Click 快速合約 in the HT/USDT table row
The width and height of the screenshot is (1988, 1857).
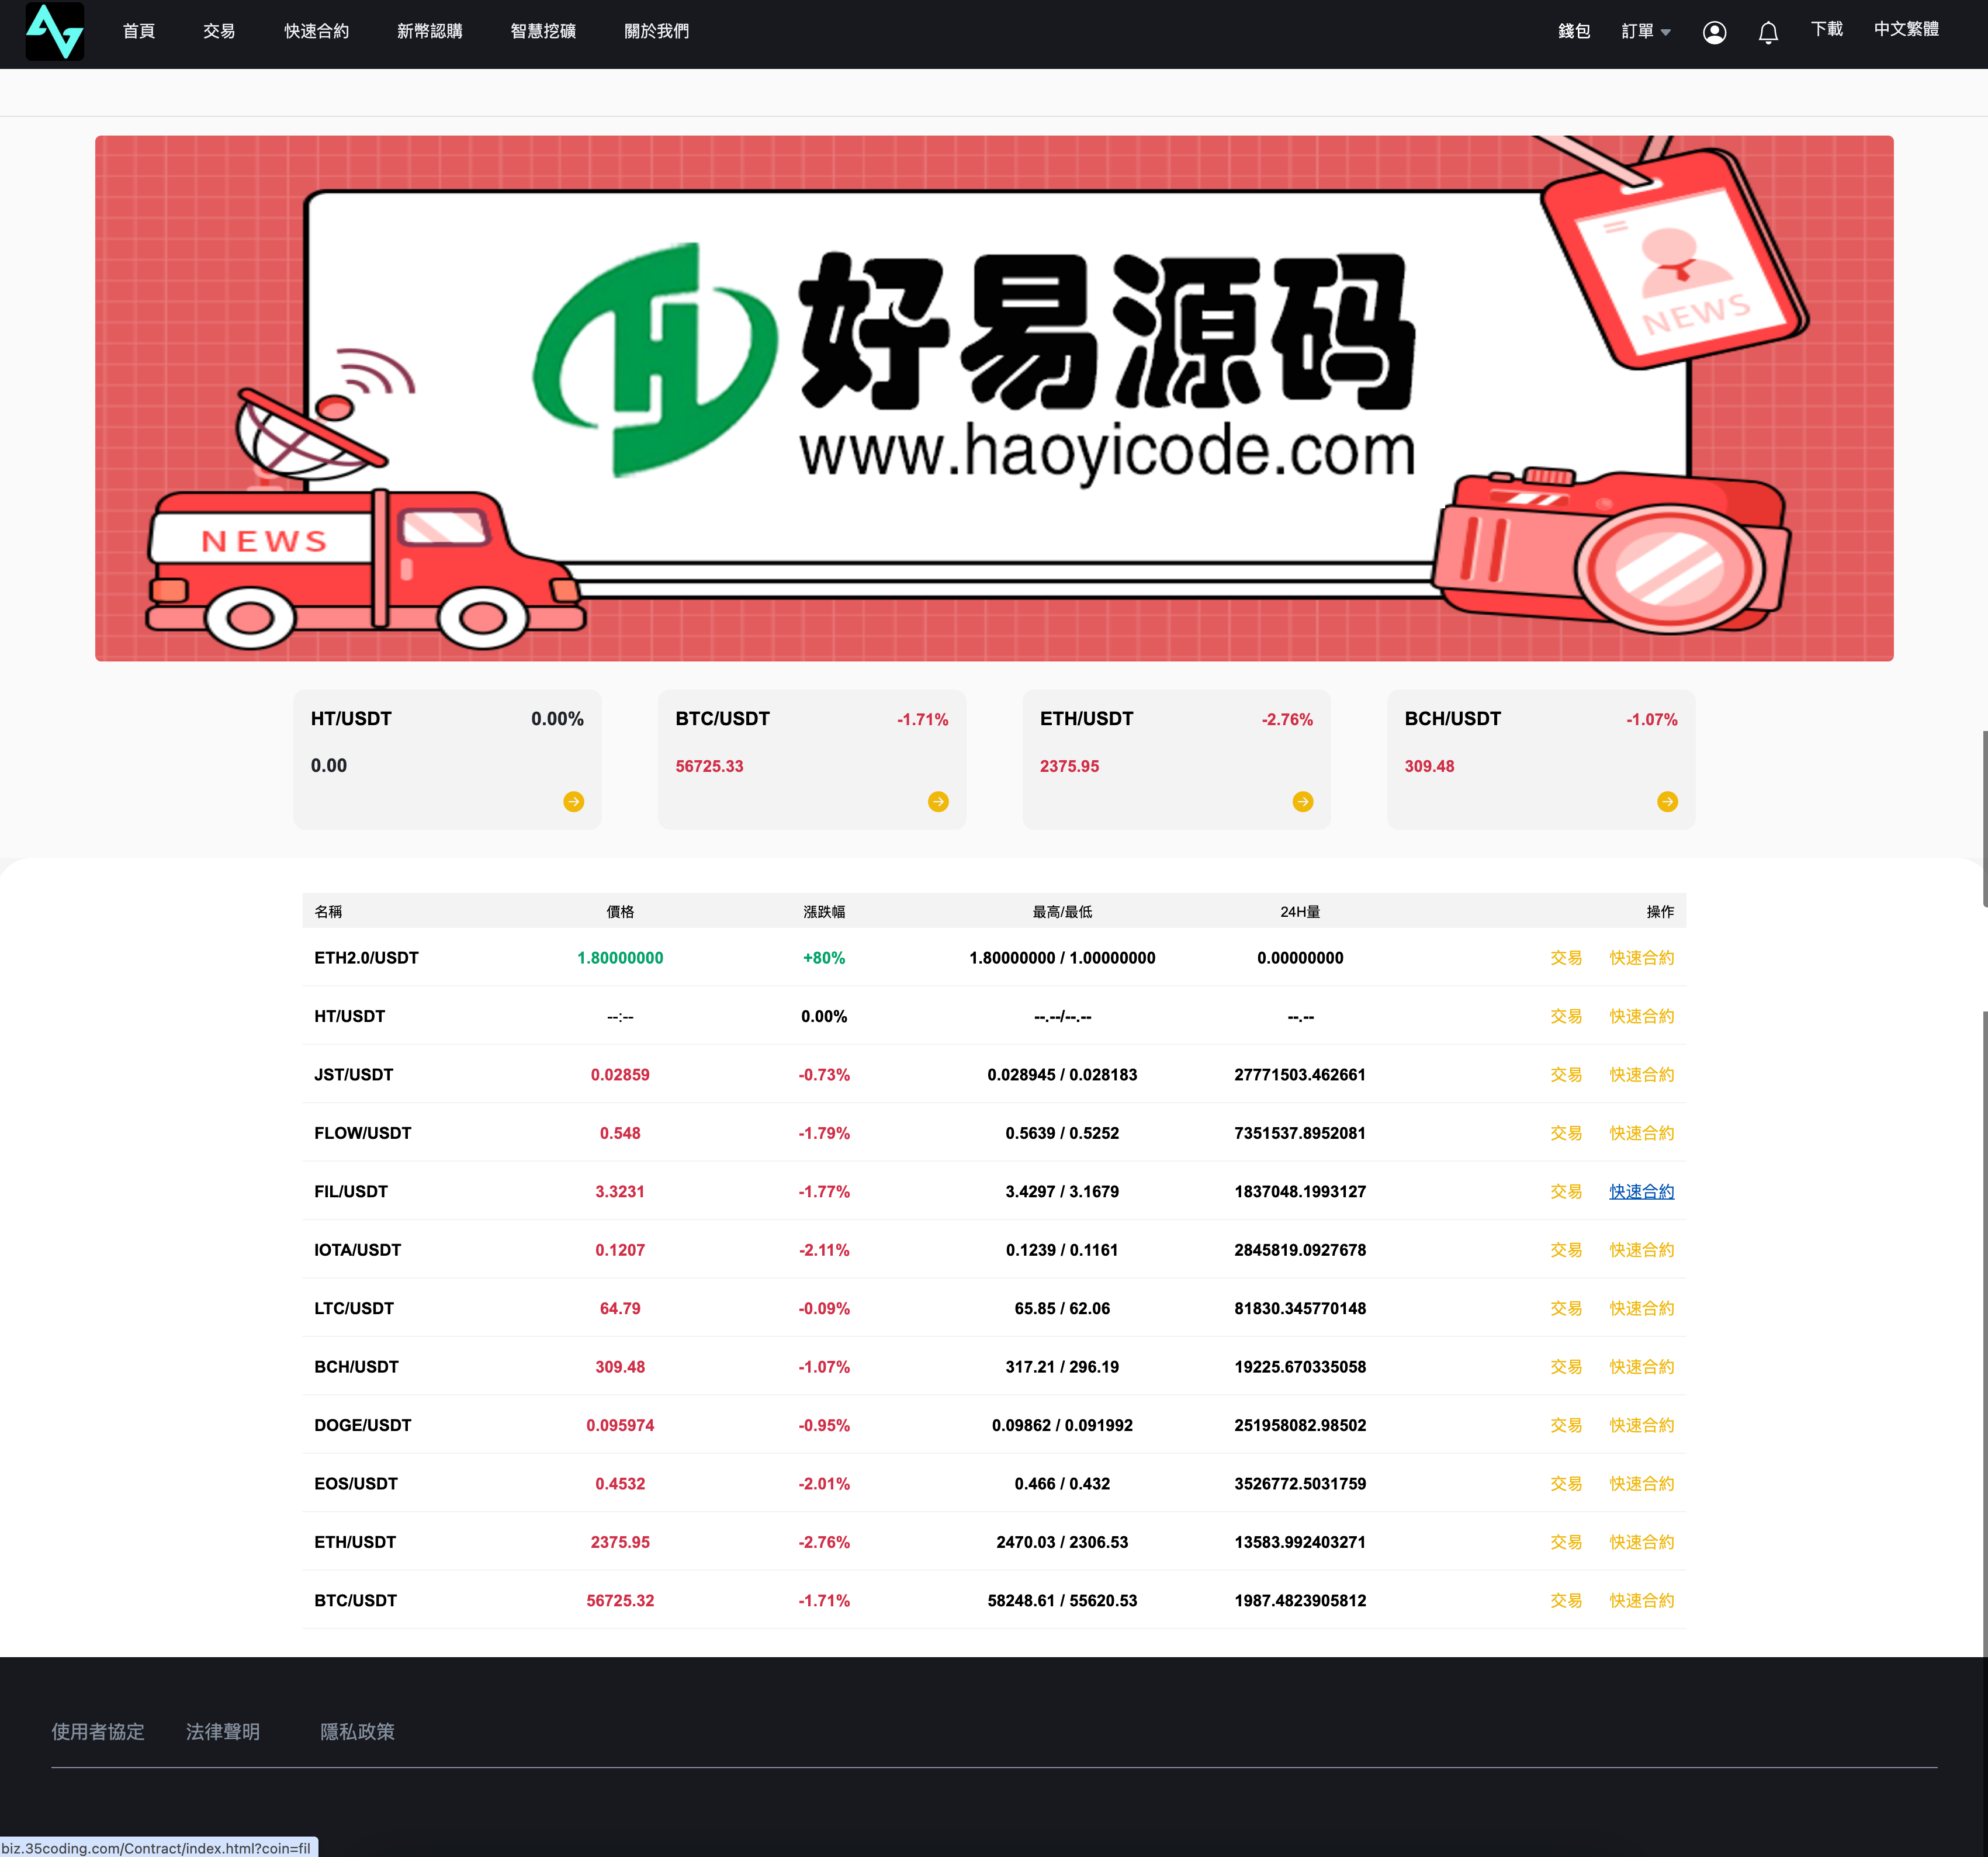1641,1016
